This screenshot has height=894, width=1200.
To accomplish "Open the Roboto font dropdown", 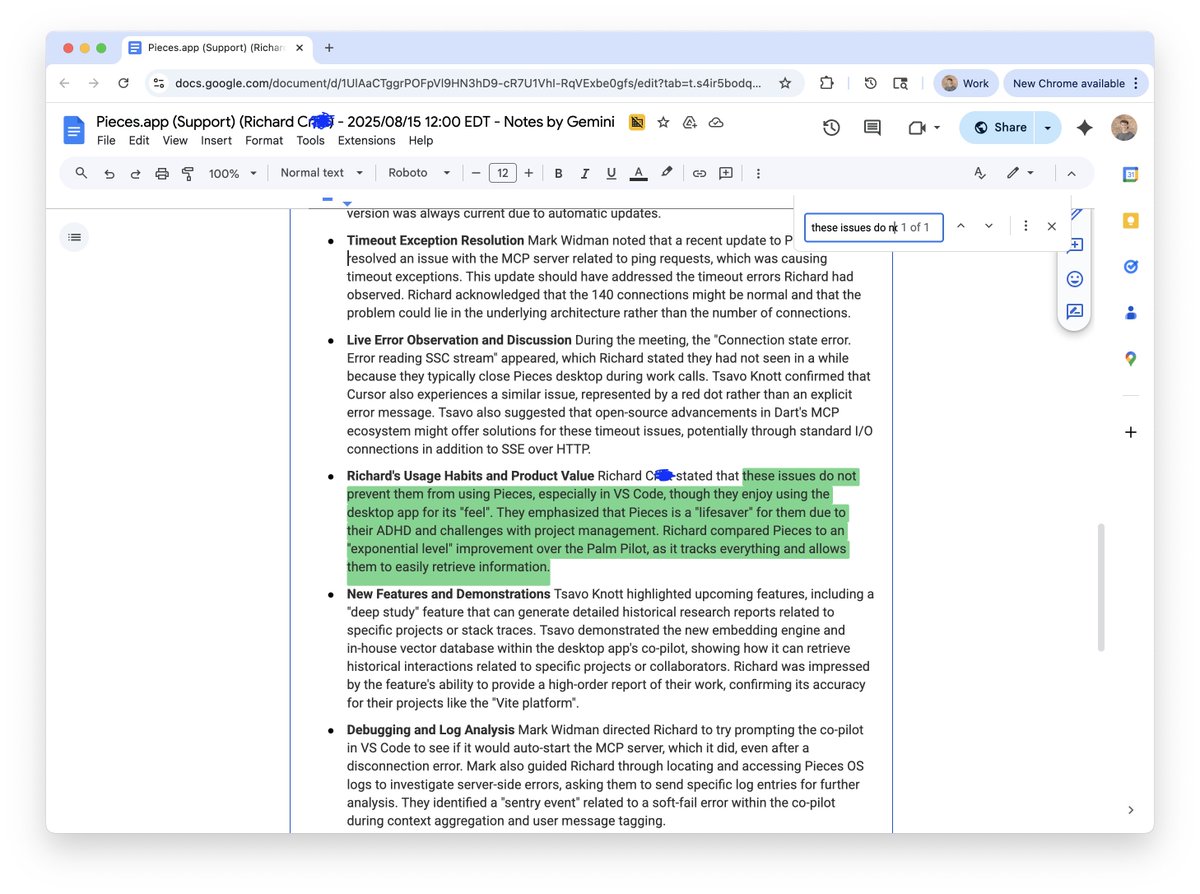I will coord(419,173).
